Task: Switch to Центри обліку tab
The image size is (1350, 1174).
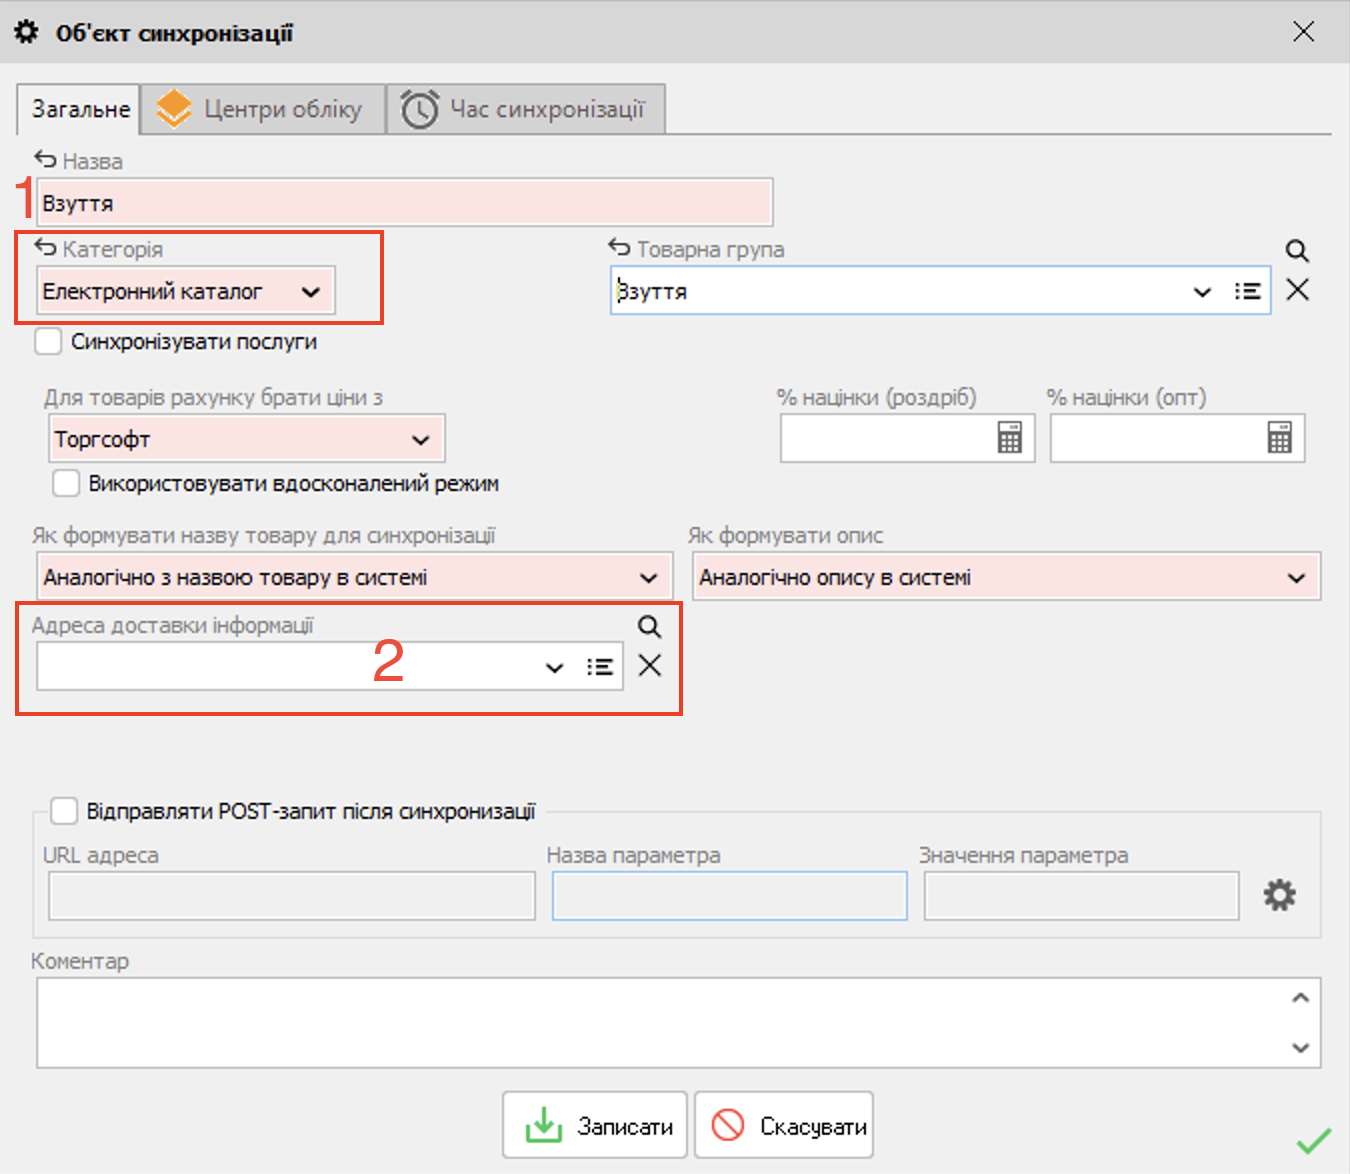Action: pos(263,109)
